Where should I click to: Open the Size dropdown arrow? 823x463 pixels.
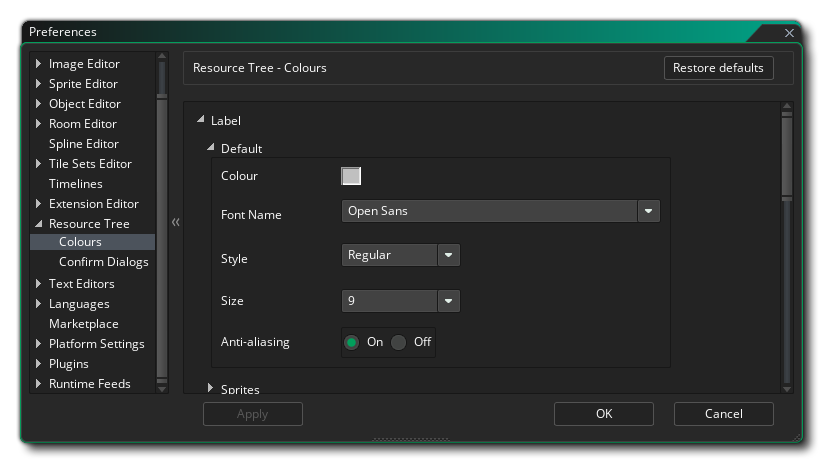pos(448,301)
